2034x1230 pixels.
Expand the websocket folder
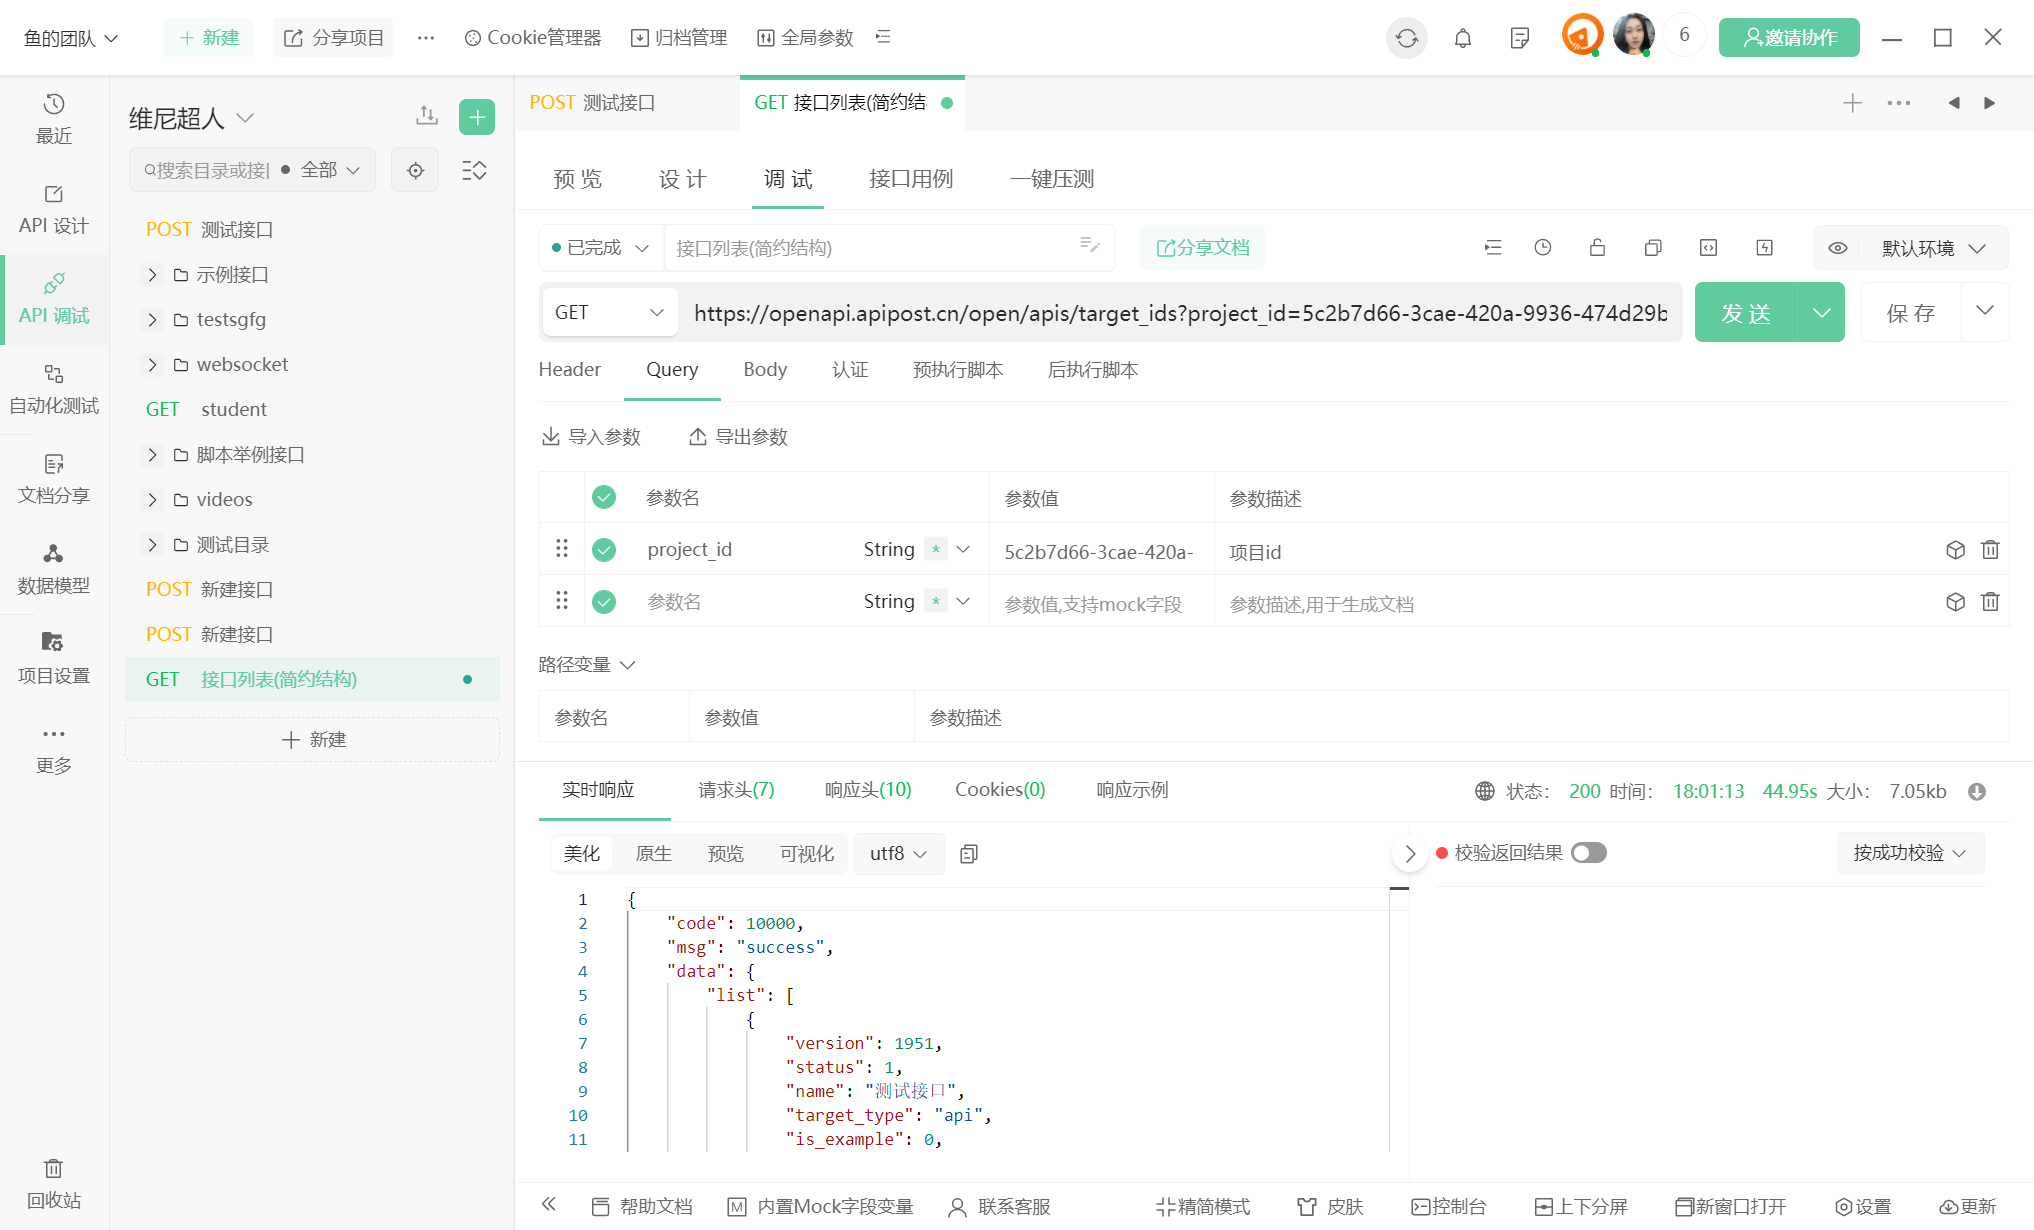point(152,364)
